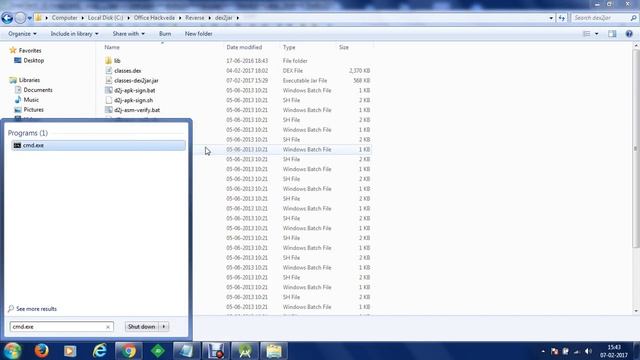
Task: Click the address bar refresh button
Action: pyautogui.click(x=562, y=18)
